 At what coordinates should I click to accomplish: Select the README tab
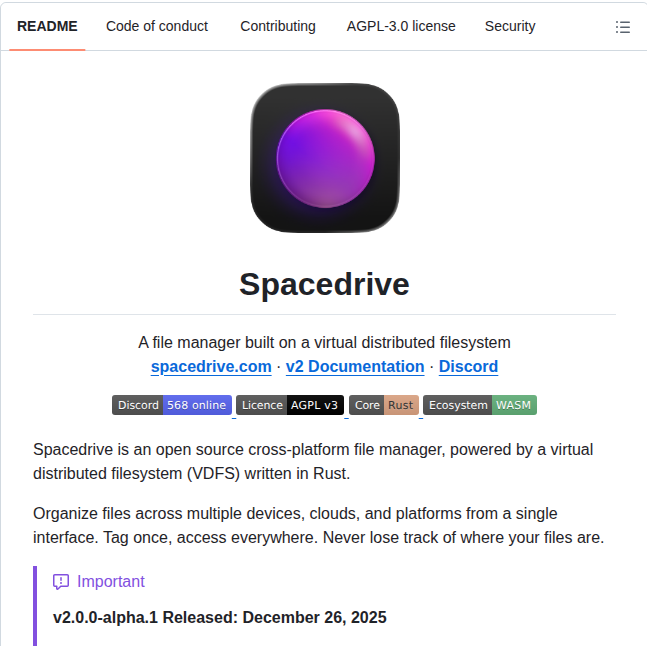point(47,26)
